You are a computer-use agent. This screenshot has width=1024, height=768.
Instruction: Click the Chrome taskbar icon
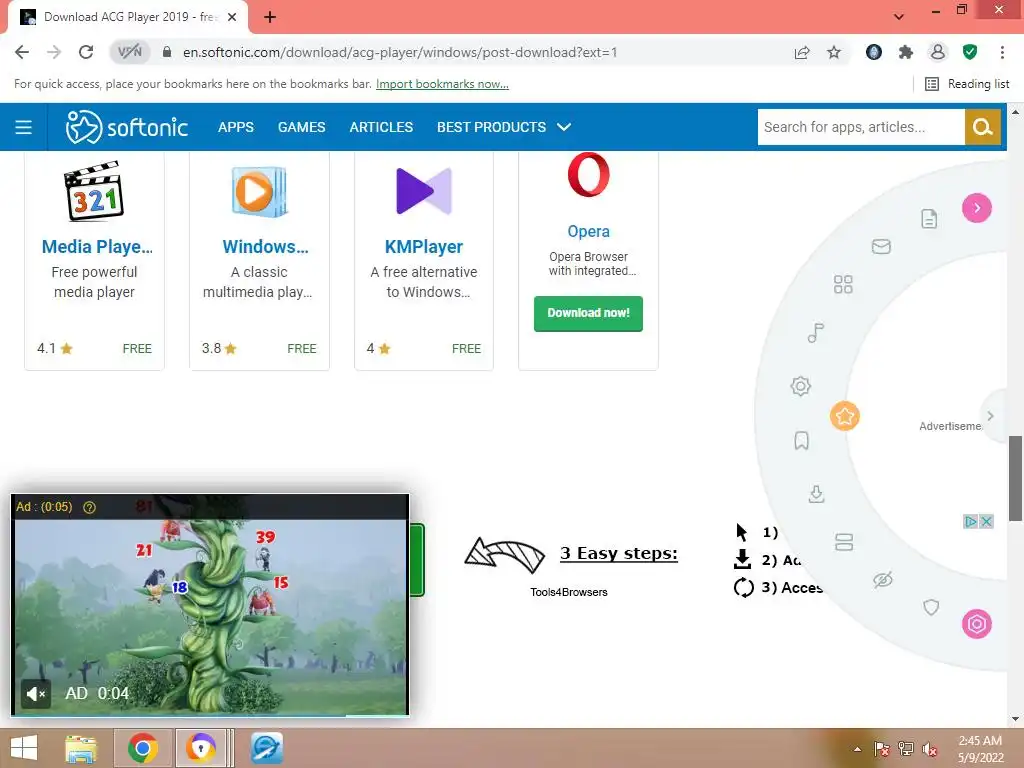pos(143,748)
